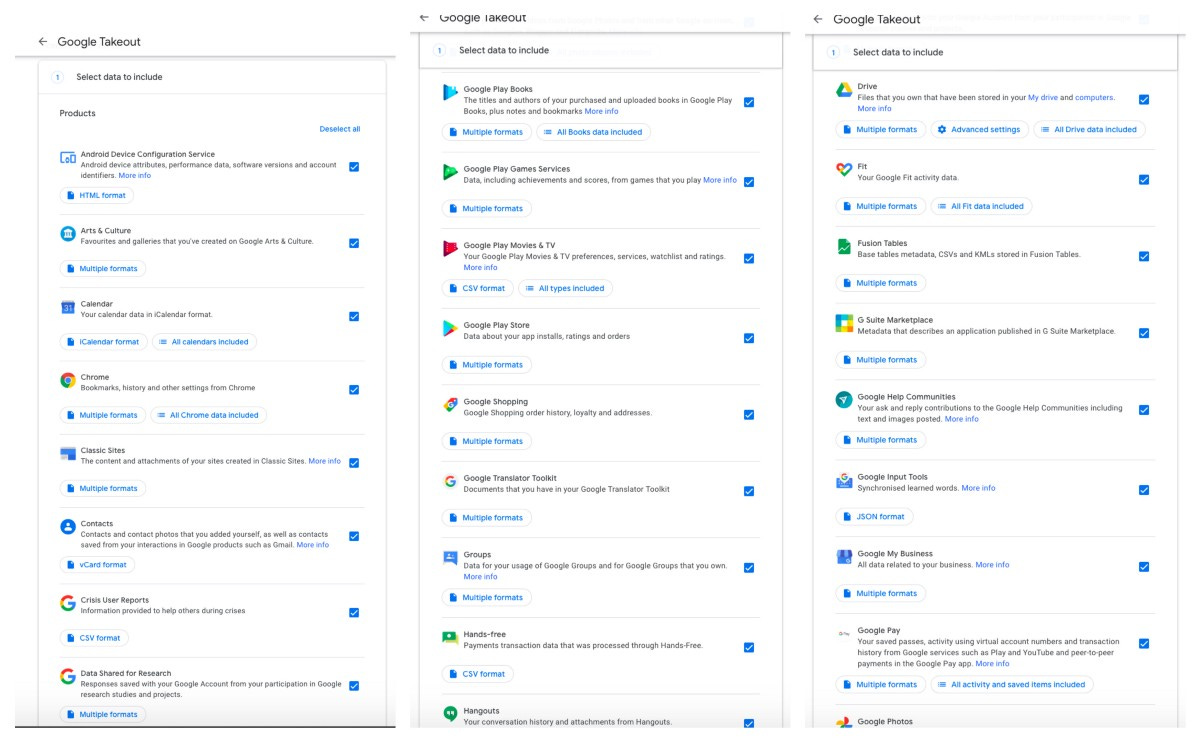Click the Google Play Store icon
Viewport: 1200px width, 742px height.
(451, 328)
